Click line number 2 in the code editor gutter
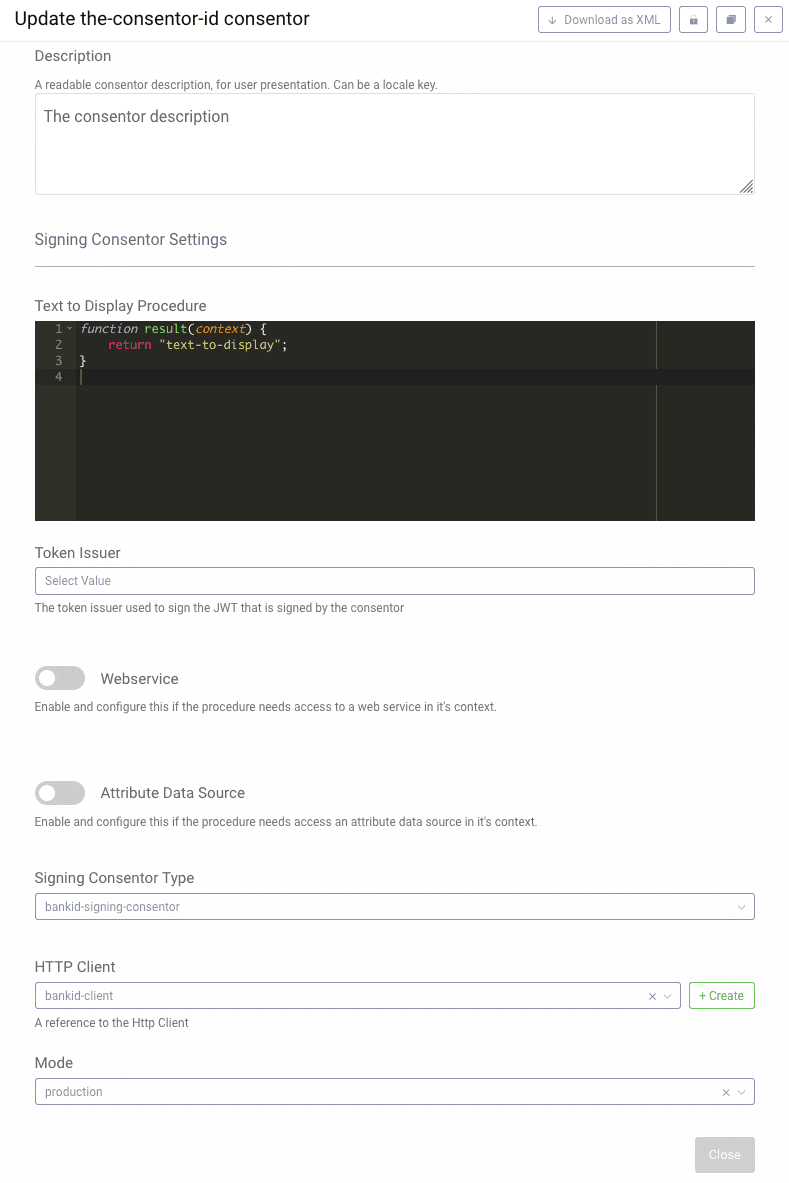This screenshot has width=789, height=1183. pyautogui.click(x=58, y=344)
